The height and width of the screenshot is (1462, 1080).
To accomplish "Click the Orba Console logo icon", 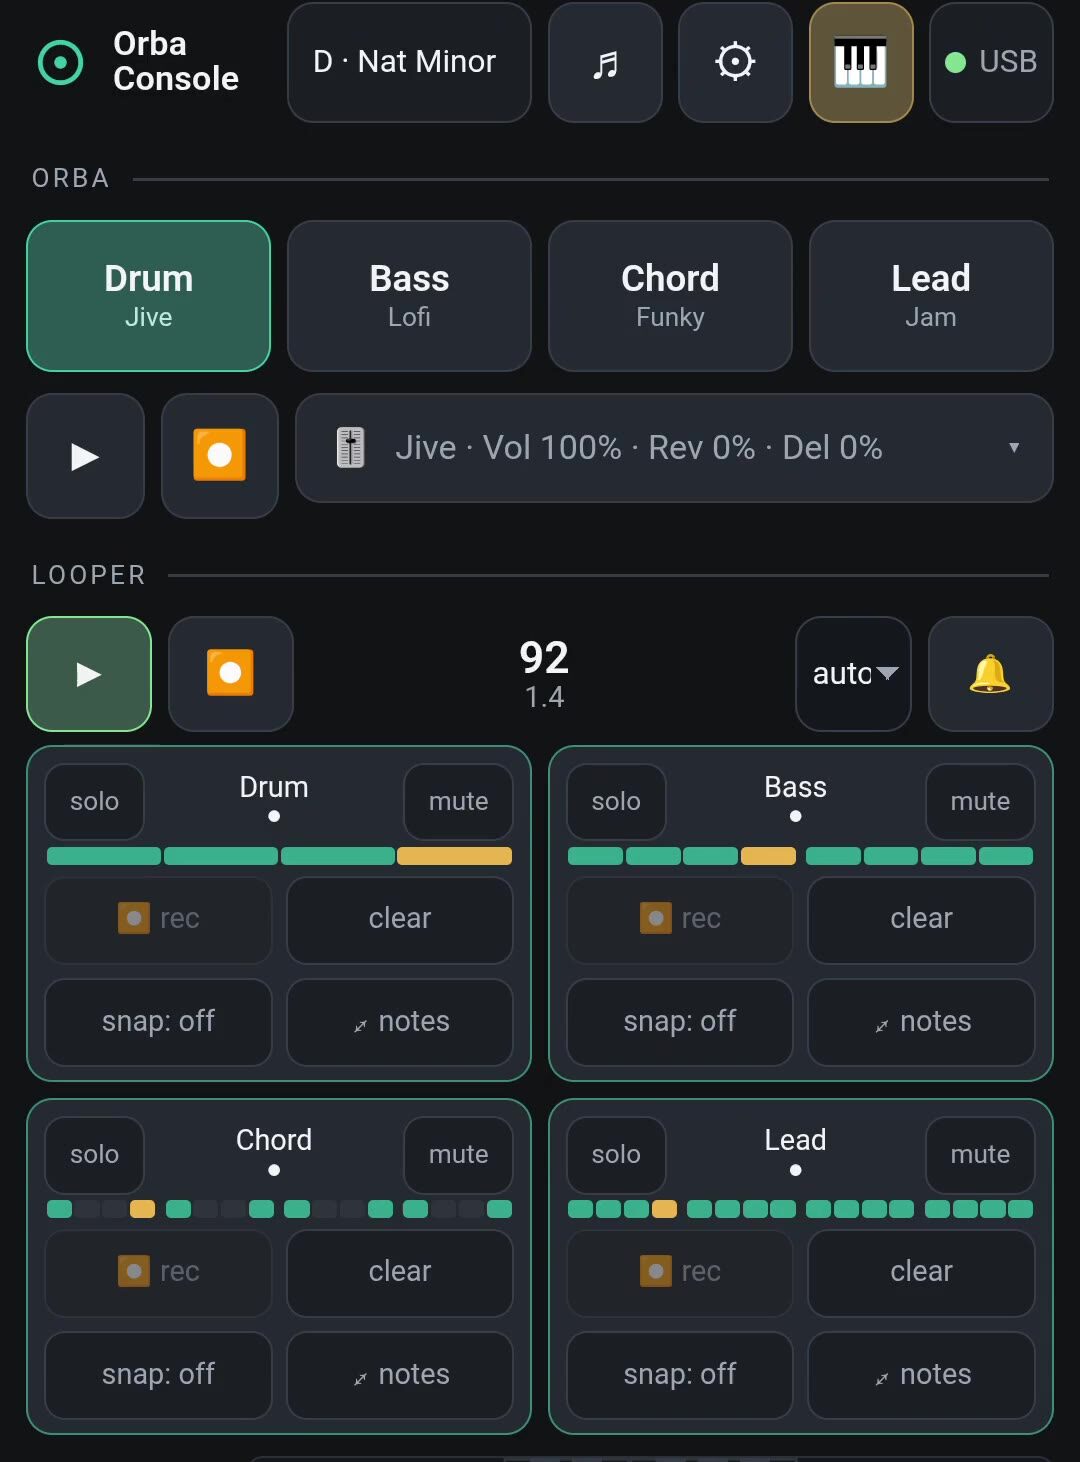I will pyautogui.click(x=60, y=62).
